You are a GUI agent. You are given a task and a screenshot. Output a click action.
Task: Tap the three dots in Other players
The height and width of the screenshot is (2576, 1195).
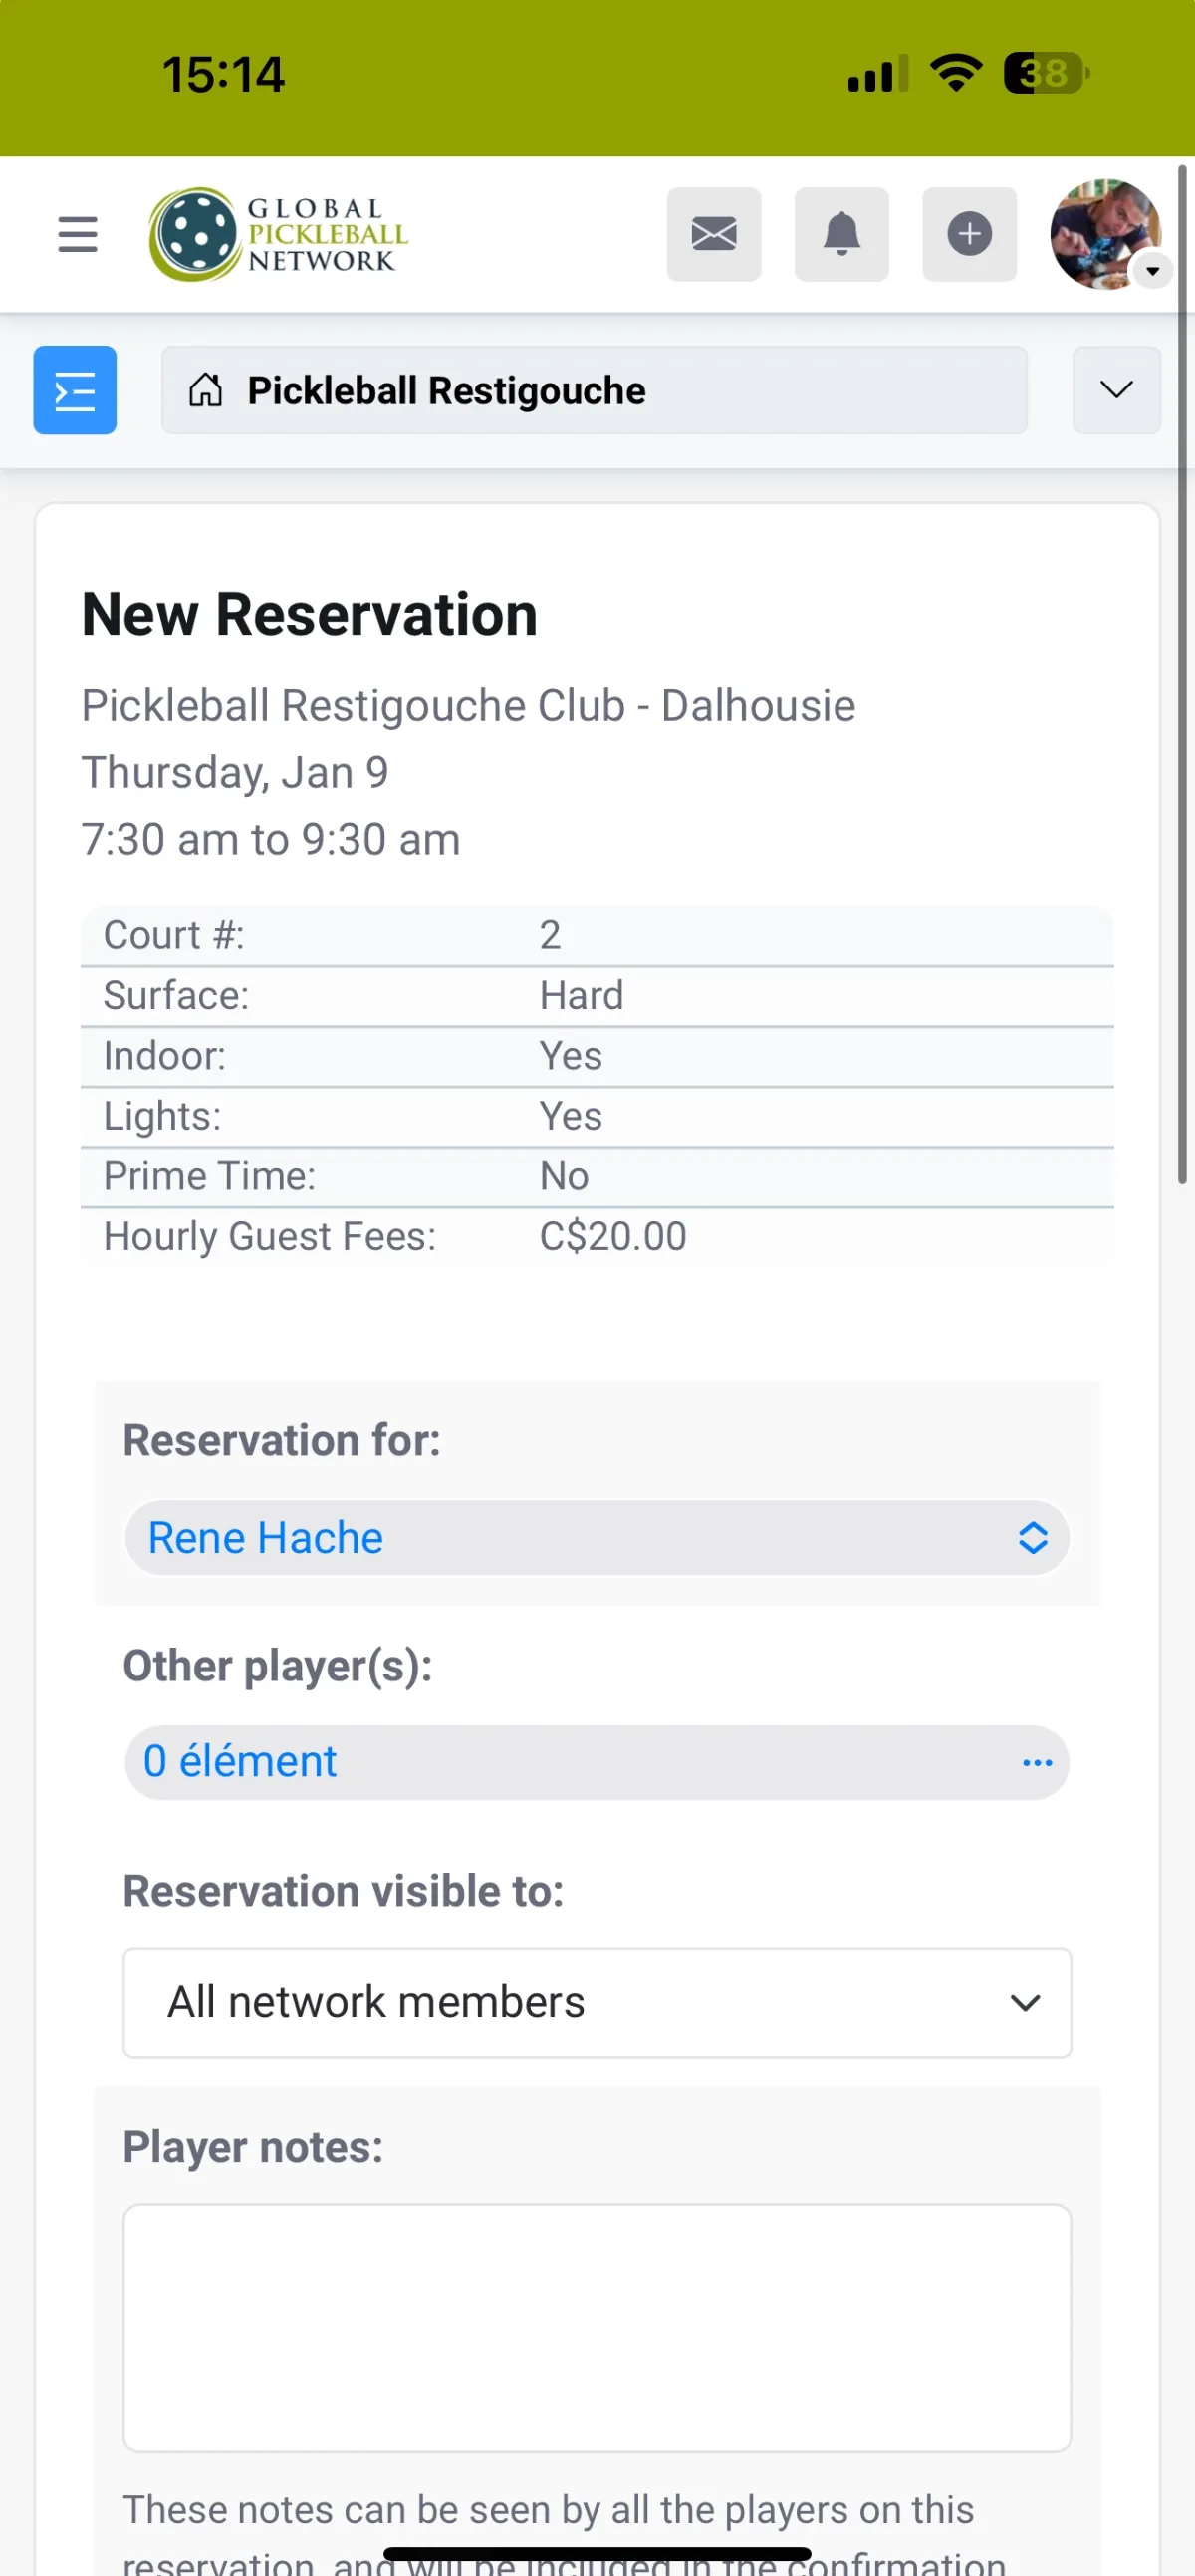1037,1762
